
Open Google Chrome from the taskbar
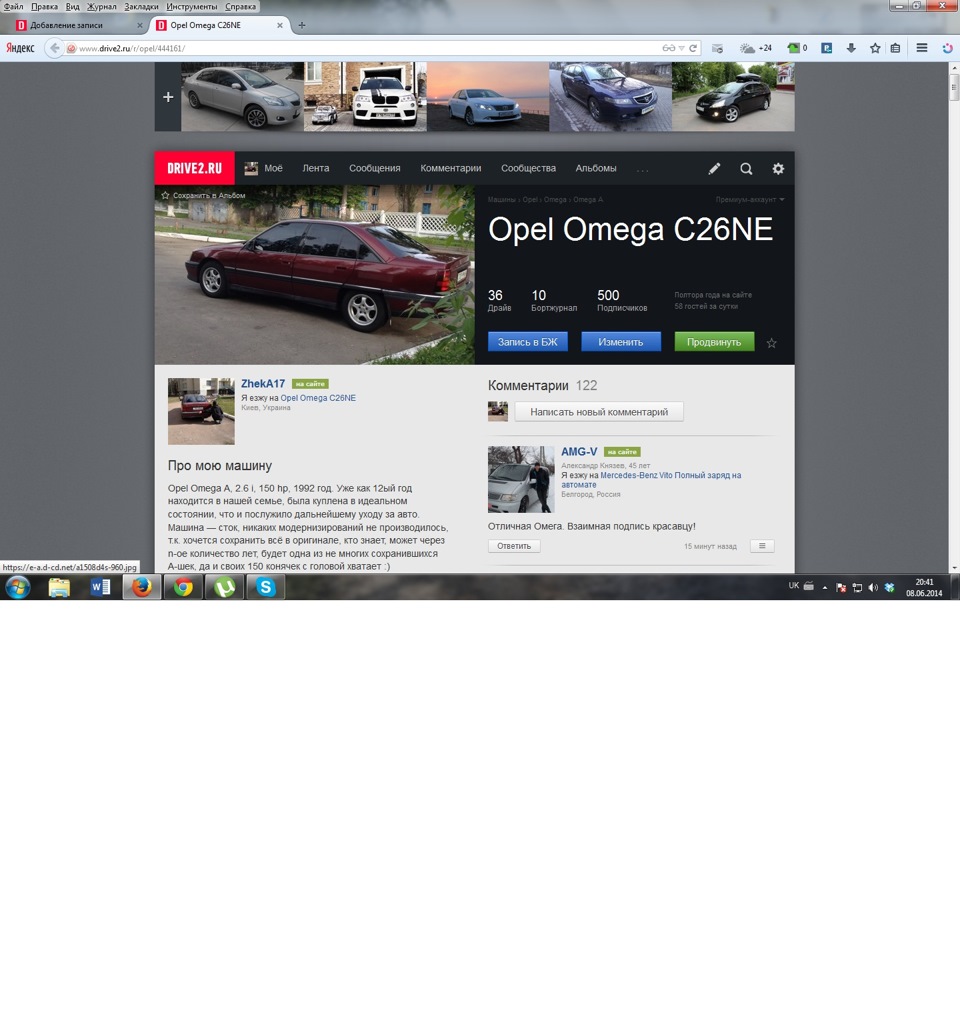183,587
